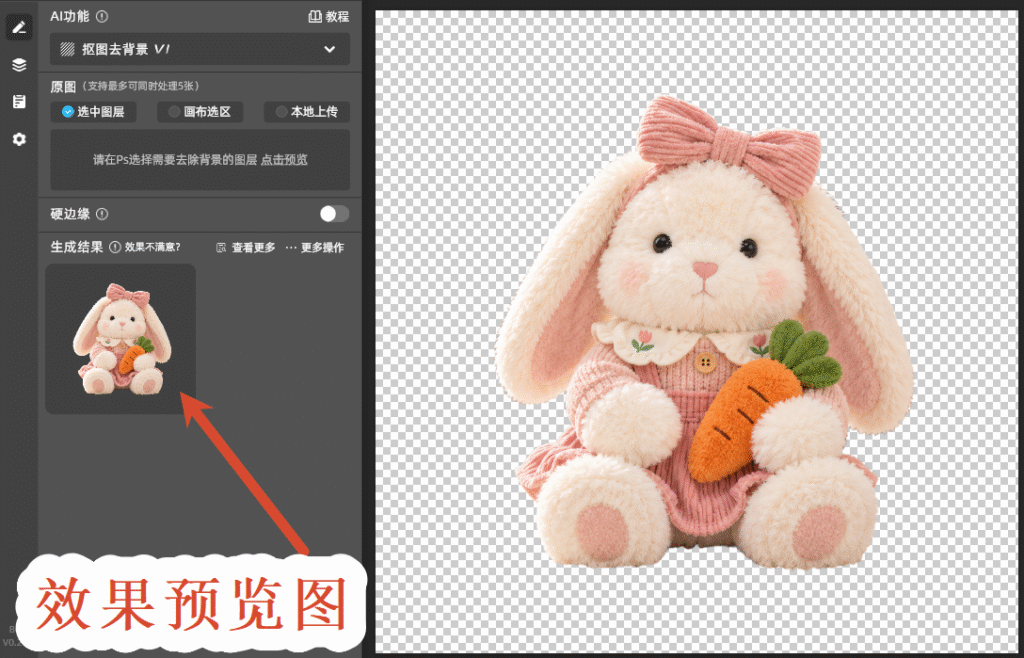Image resolution: width=1024 pixels, height=658 pixels.
Task: Select the 选中图层 option
Action: point(93,112)
